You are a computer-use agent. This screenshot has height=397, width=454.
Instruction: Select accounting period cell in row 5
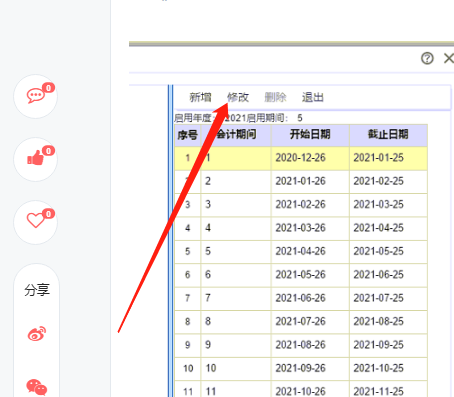point(236,251)
